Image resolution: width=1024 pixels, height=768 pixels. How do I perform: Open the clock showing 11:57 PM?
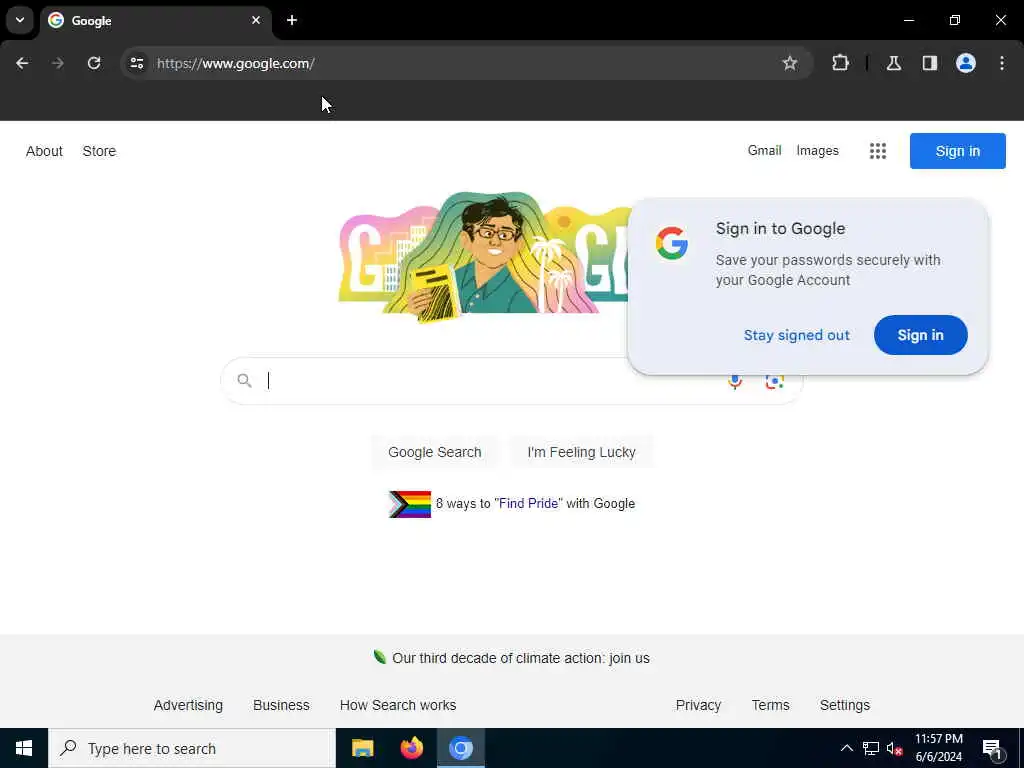pos(938,748)
